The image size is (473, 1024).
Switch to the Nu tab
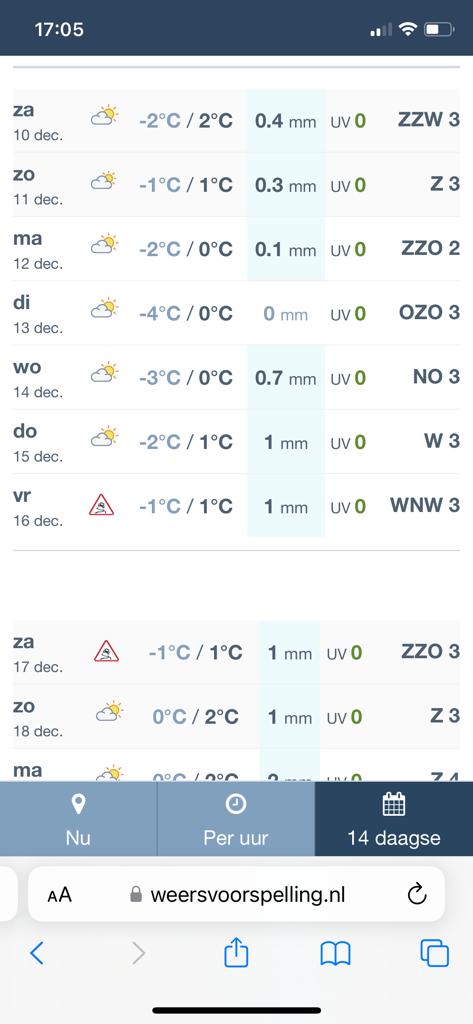click(x=78, y=819)
